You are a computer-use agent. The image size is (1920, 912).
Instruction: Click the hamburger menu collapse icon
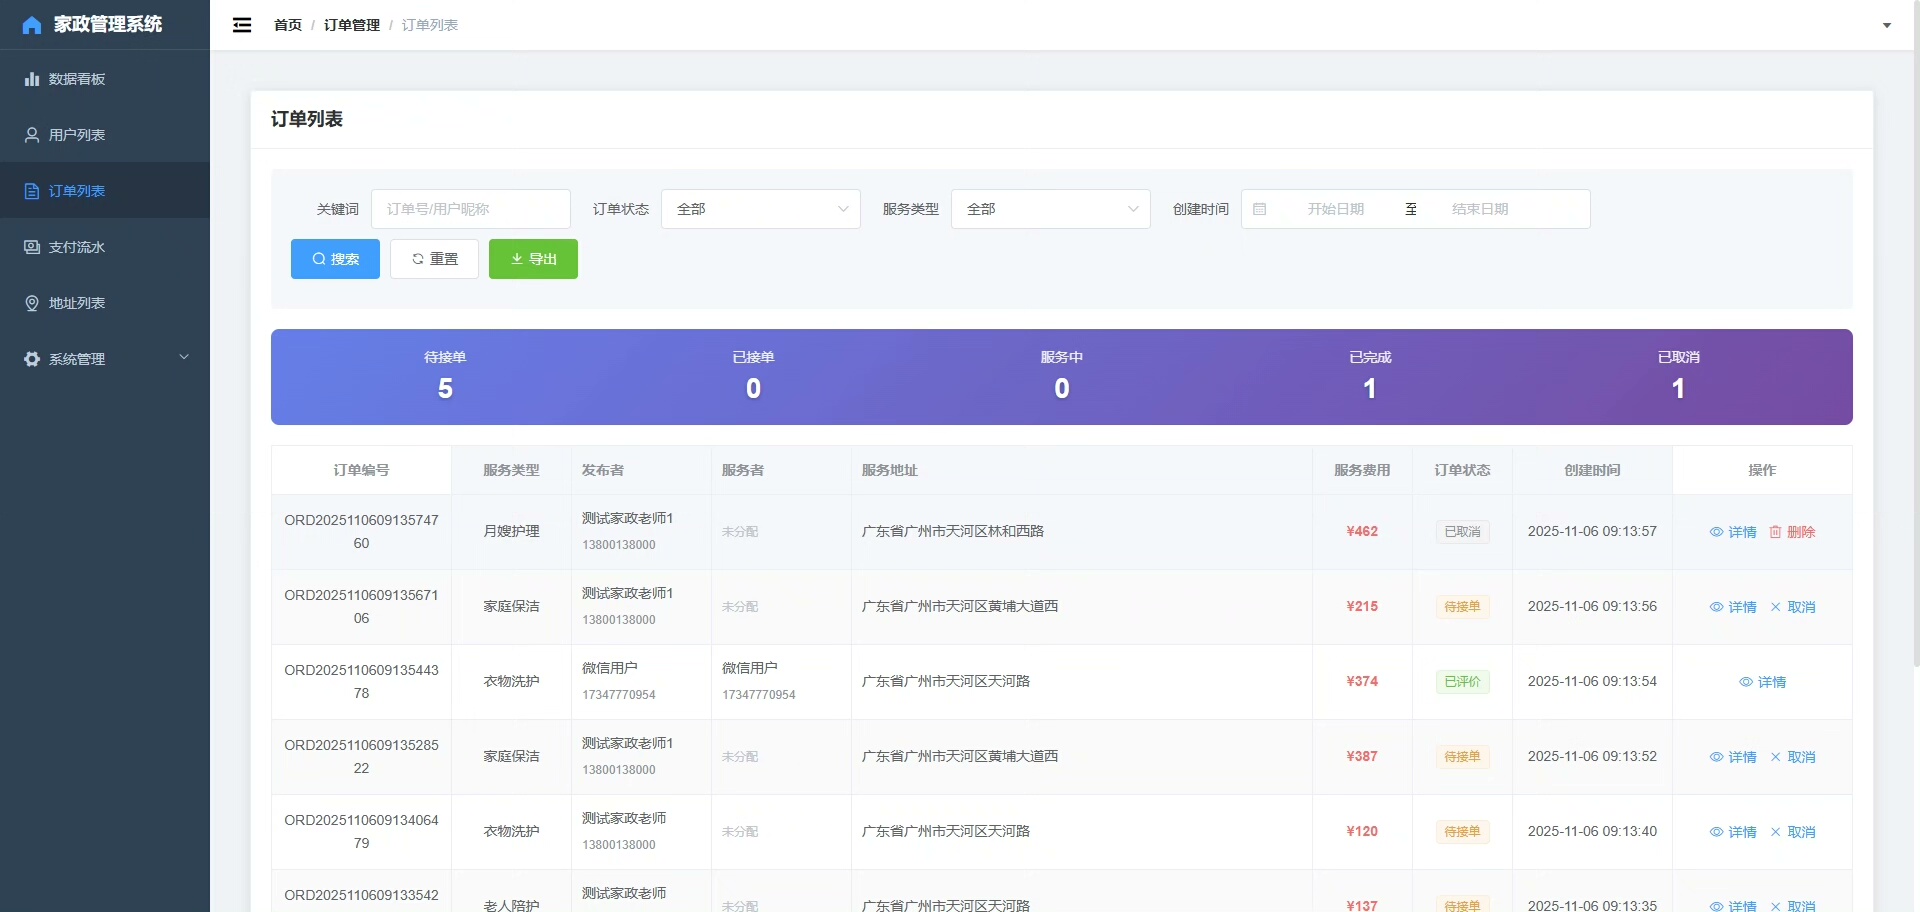[x=242, y=25]
